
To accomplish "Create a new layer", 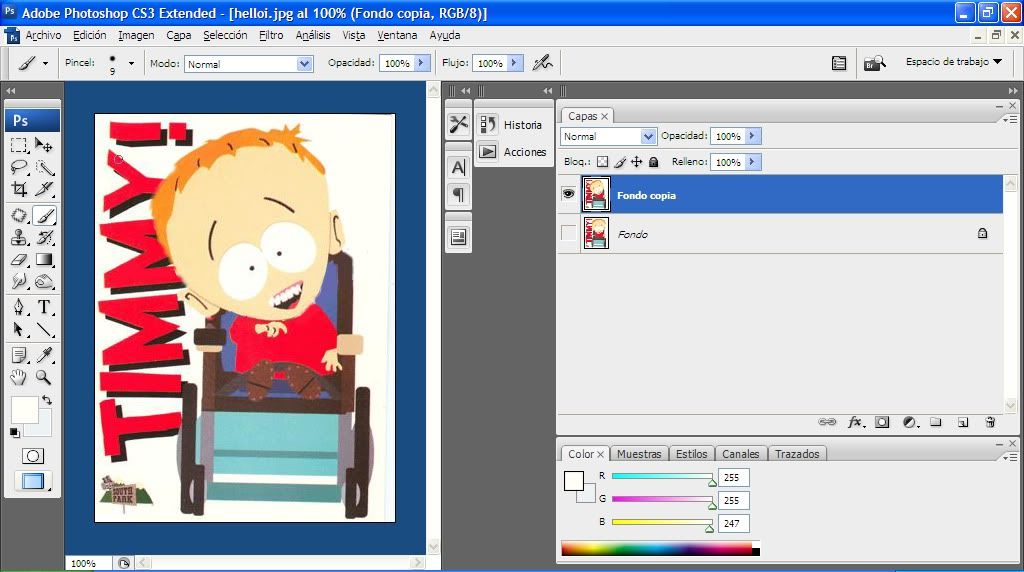I will click(x=963, y=422).
